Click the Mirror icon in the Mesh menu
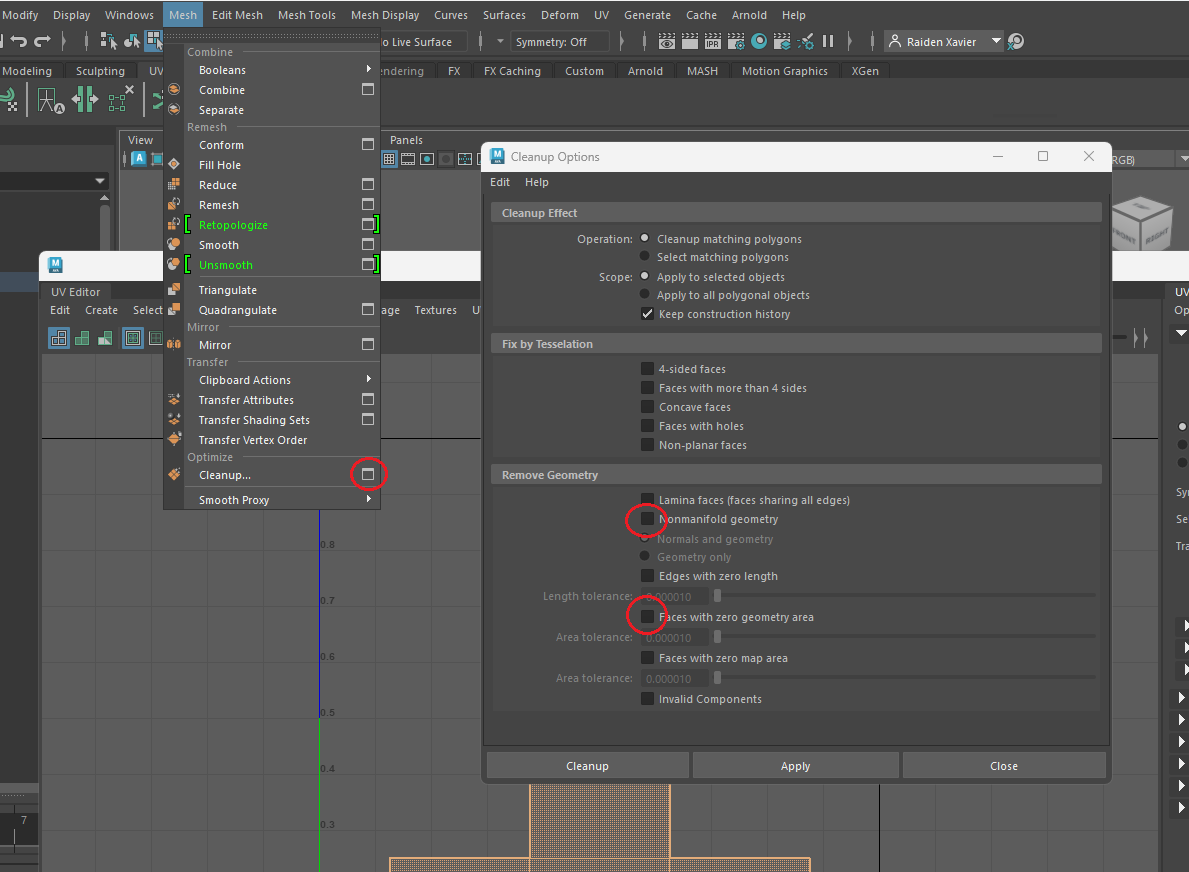1189x872 pixels. tap(174, 344)
